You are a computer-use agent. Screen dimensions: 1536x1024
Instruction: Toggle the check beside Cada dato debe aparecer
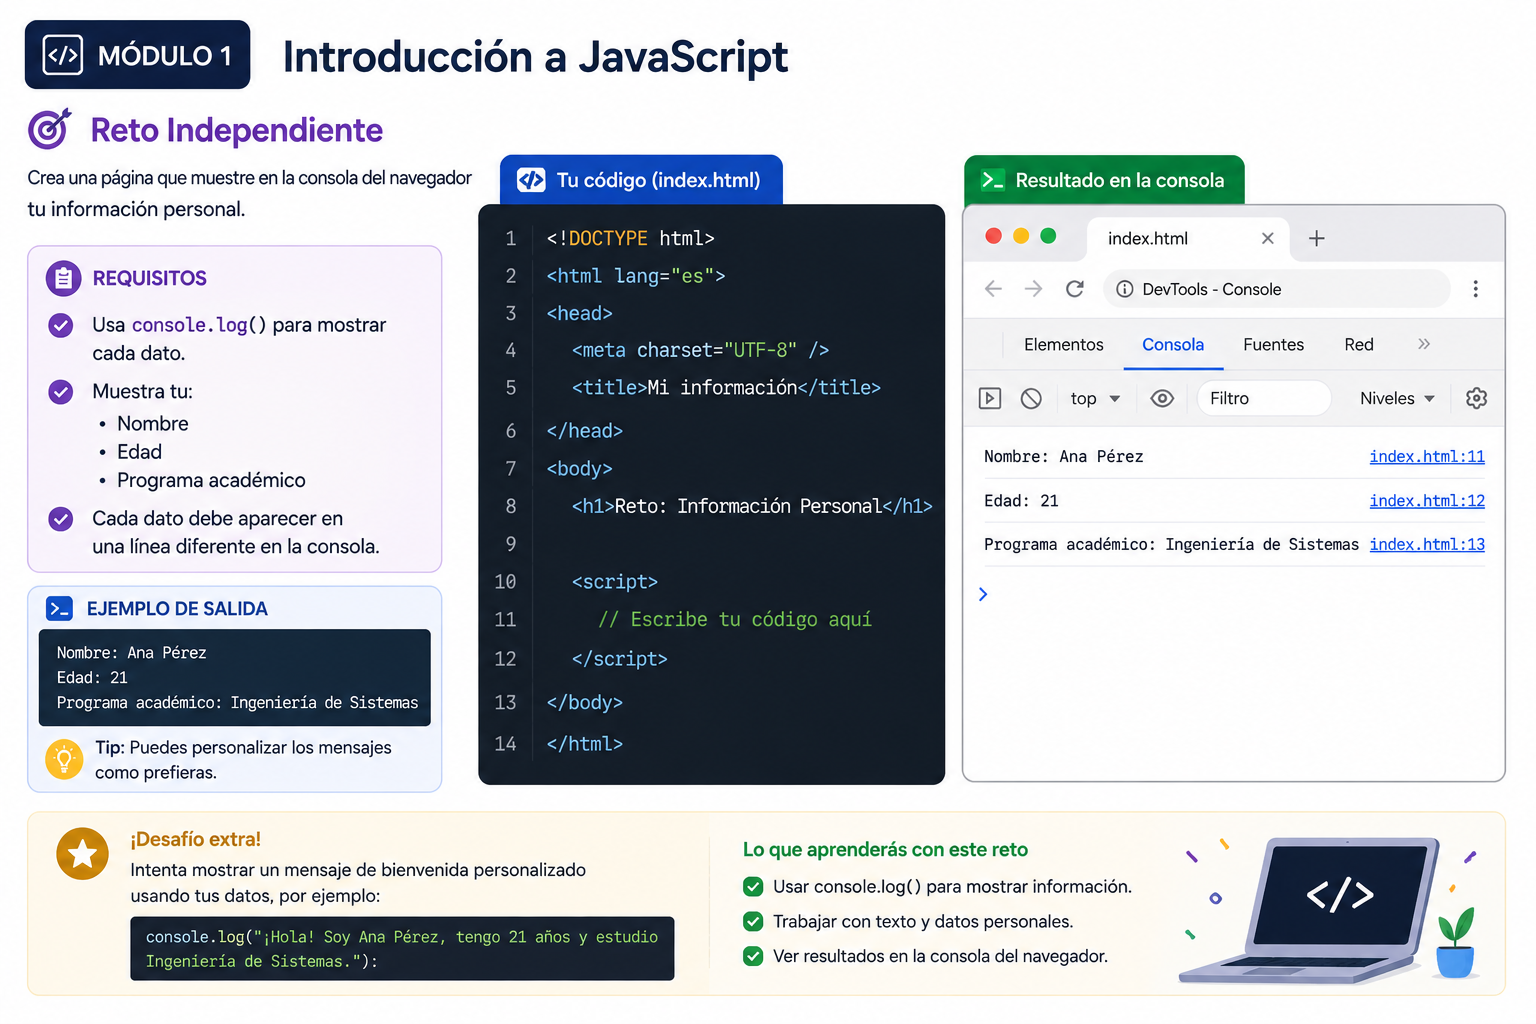click(x=61, y=519)
